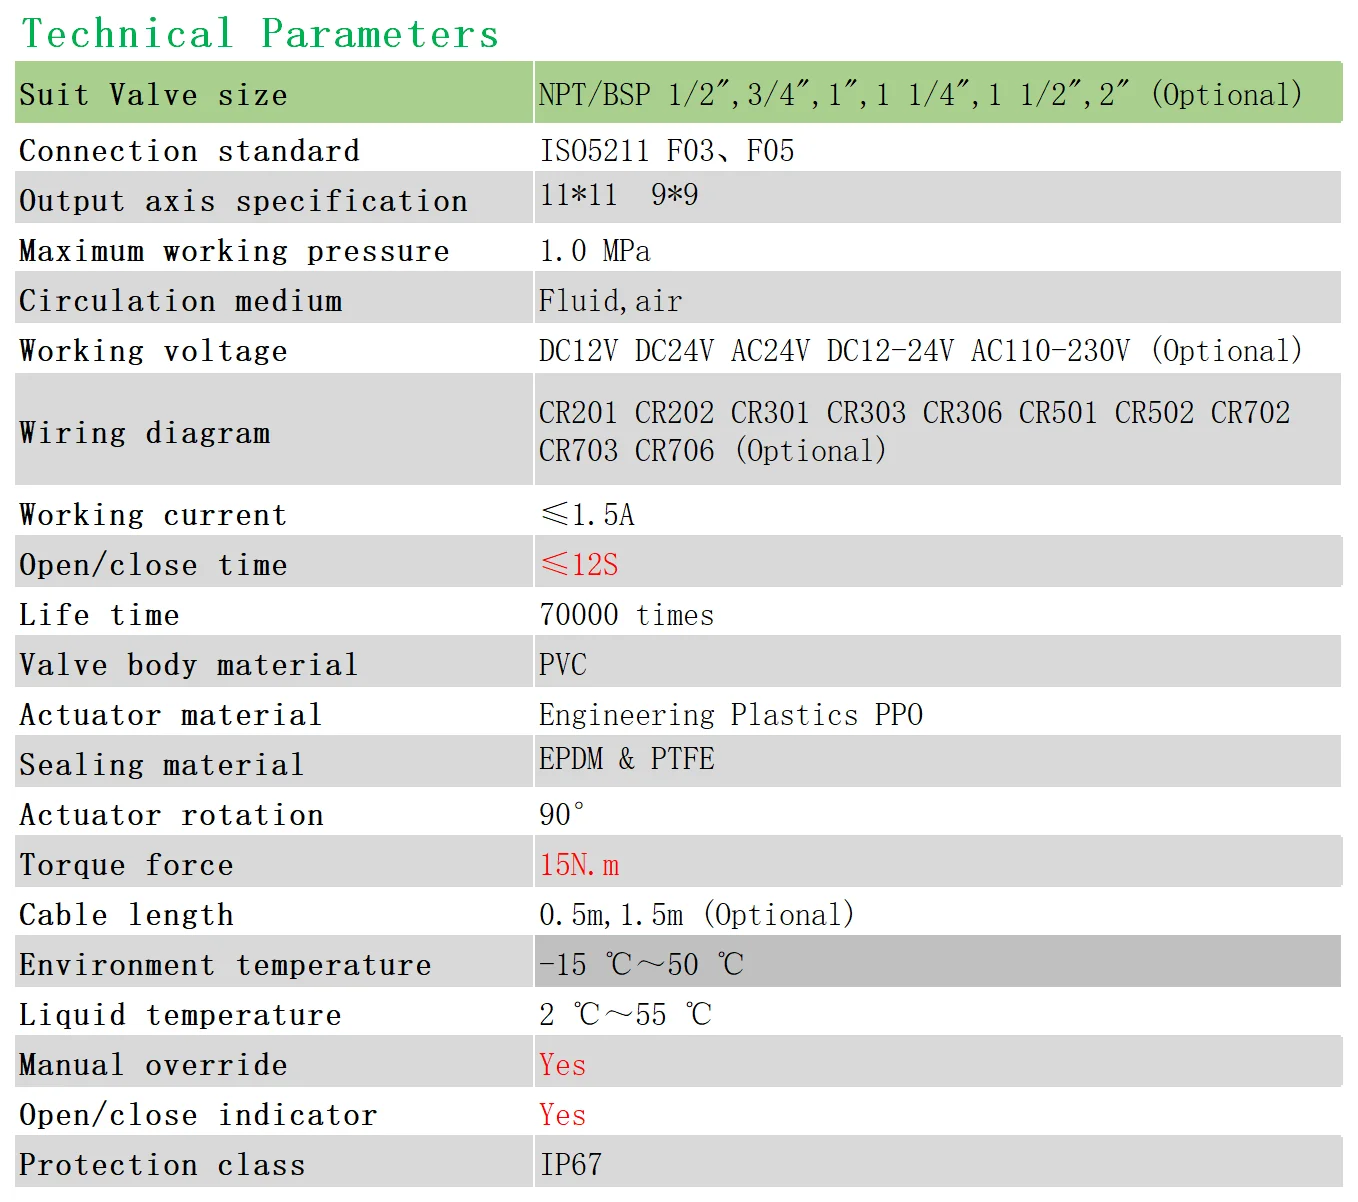The height and width of the screenshot is (1202, 1358).
Task: Select the Manual override Yes value
Action: point(562,1065)
